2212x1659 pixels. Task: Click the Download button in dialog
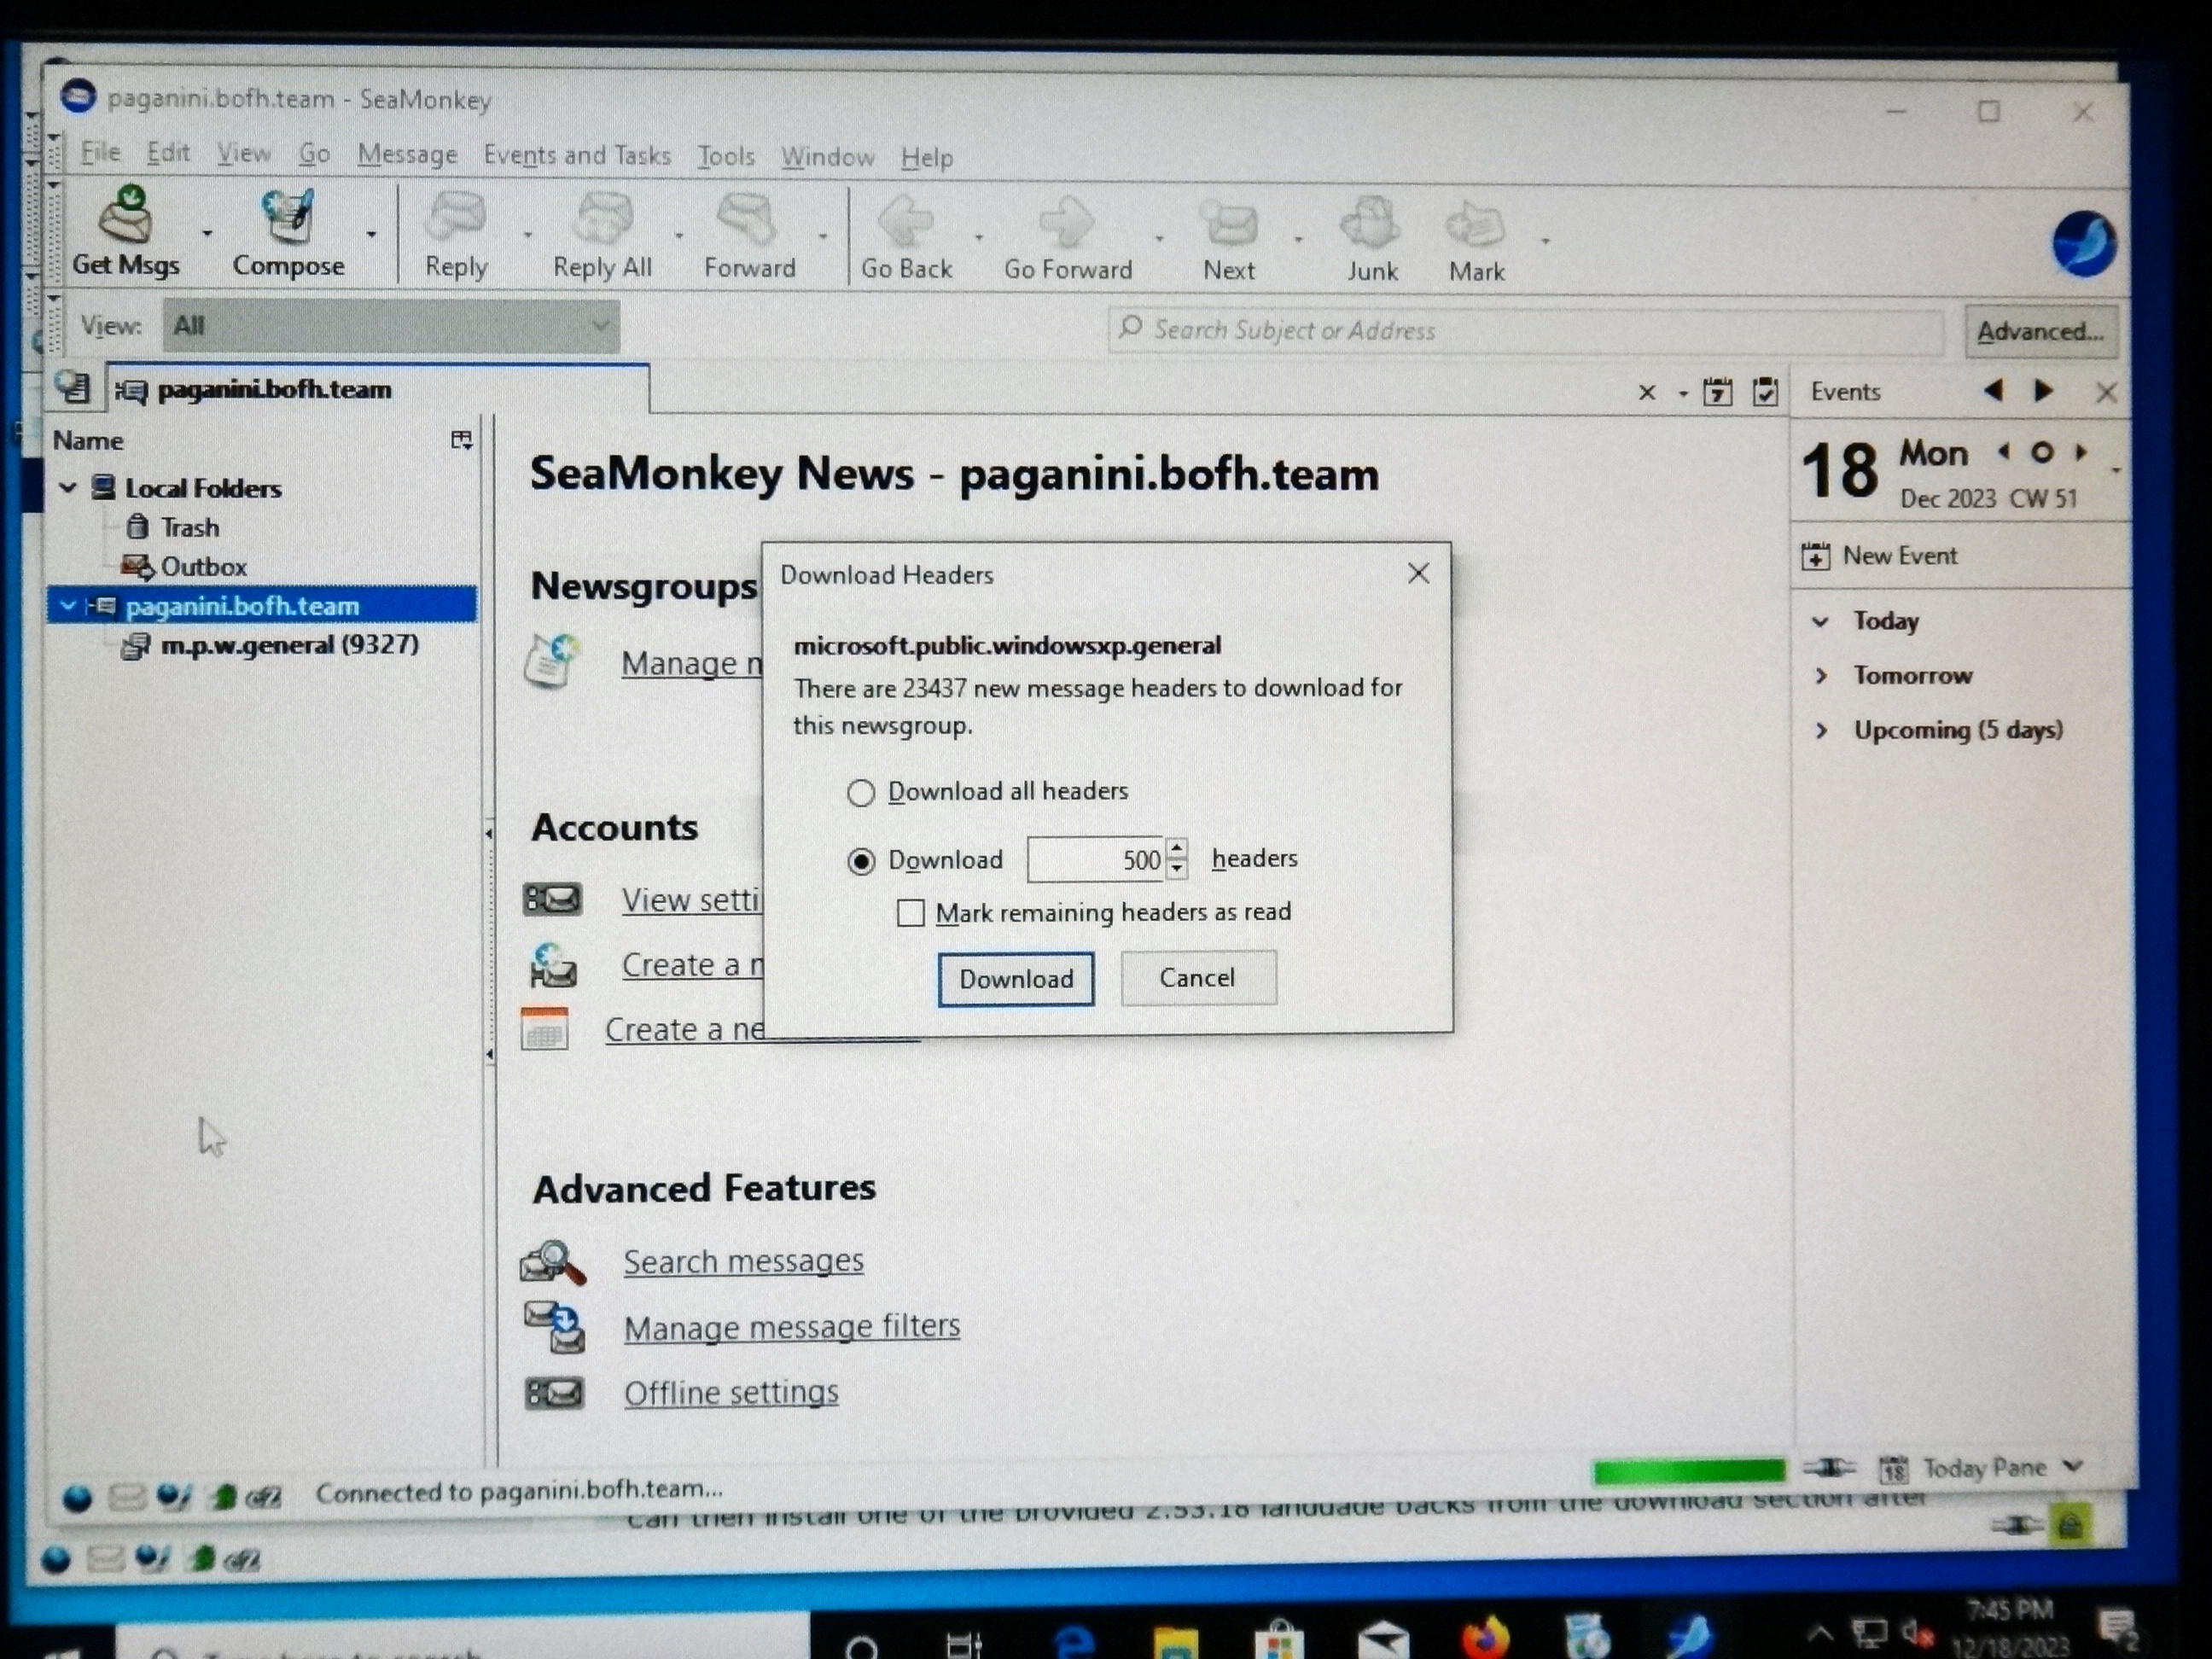[1015, 979]
